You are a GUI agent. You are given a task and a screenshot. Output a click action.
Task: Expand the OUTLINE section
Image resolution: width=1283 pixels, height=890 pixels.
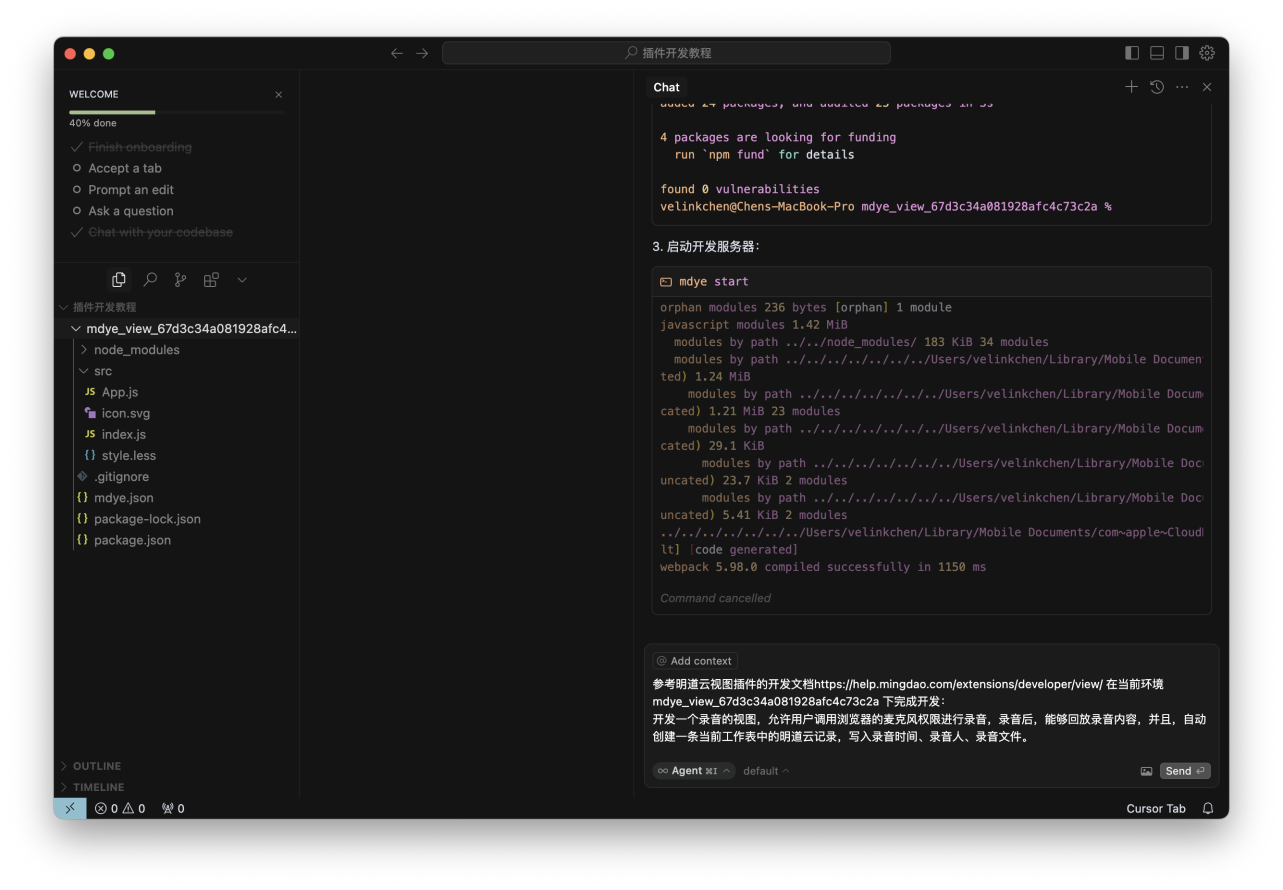(x=96, y=766)
